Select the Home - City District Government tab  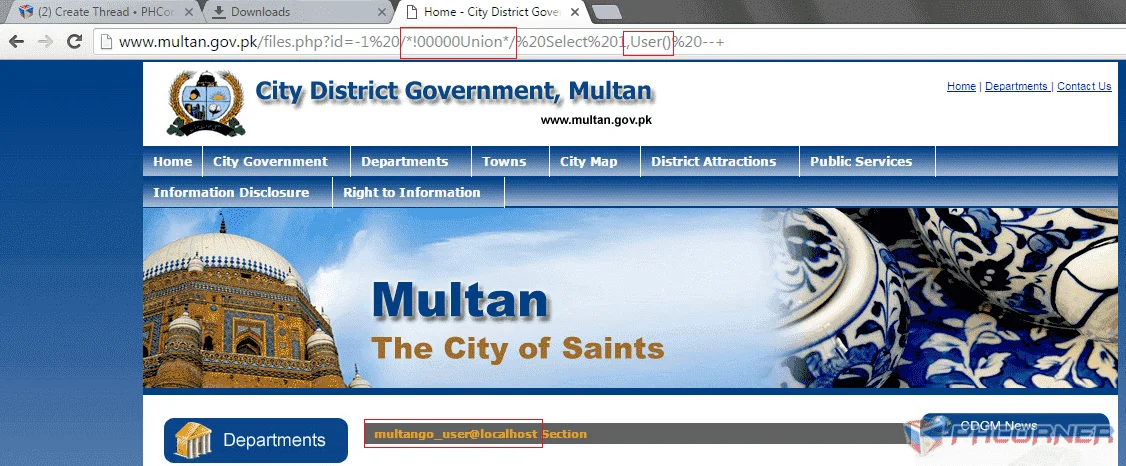[x=491, y=11]
